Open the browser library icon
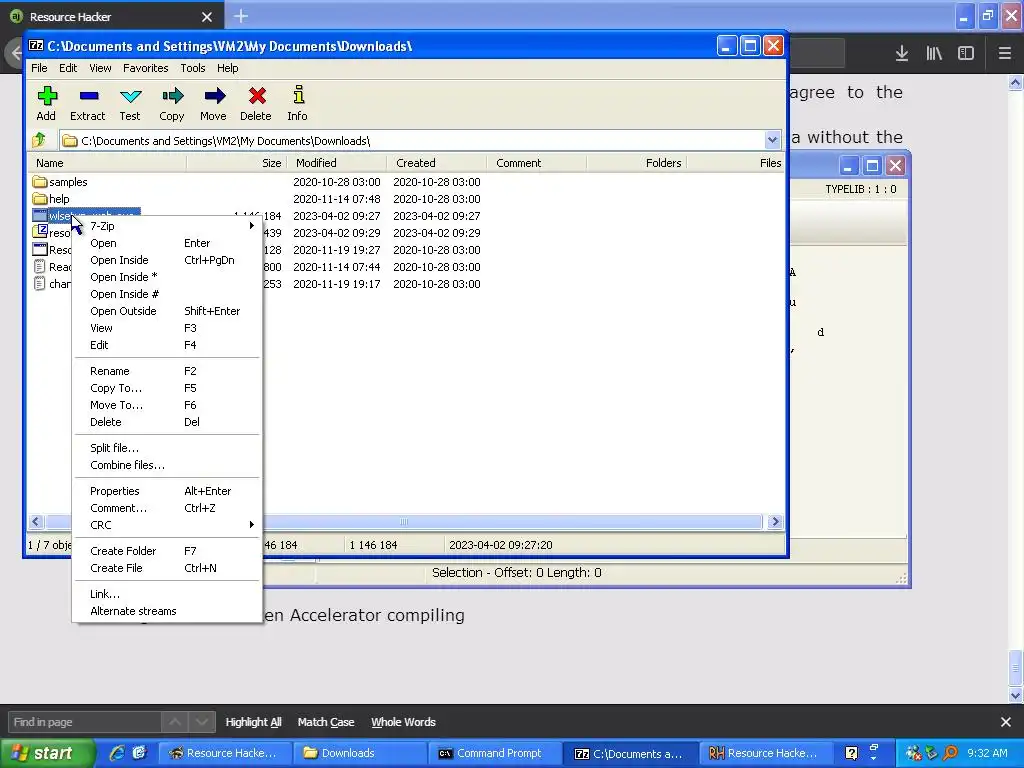Viewport: 1024px width, 768px height. (934, 54)
